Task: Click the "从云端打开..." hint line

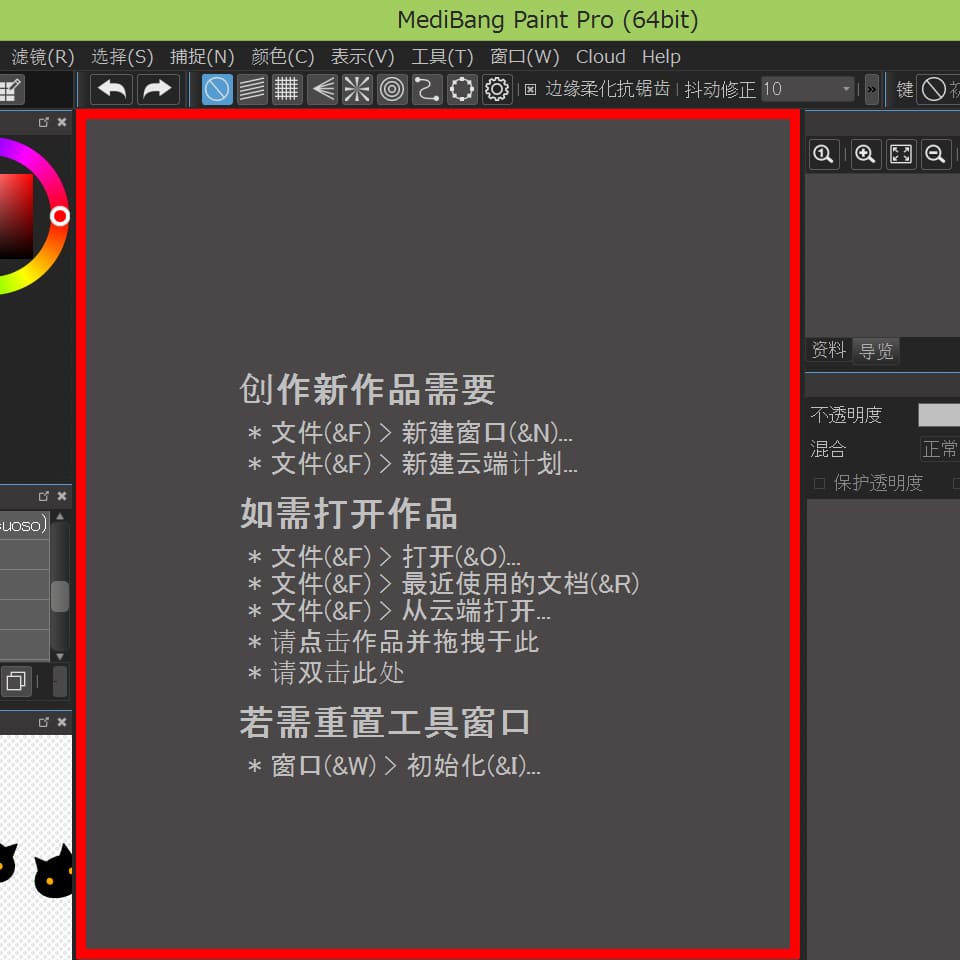Action: [x=476, y=610]
